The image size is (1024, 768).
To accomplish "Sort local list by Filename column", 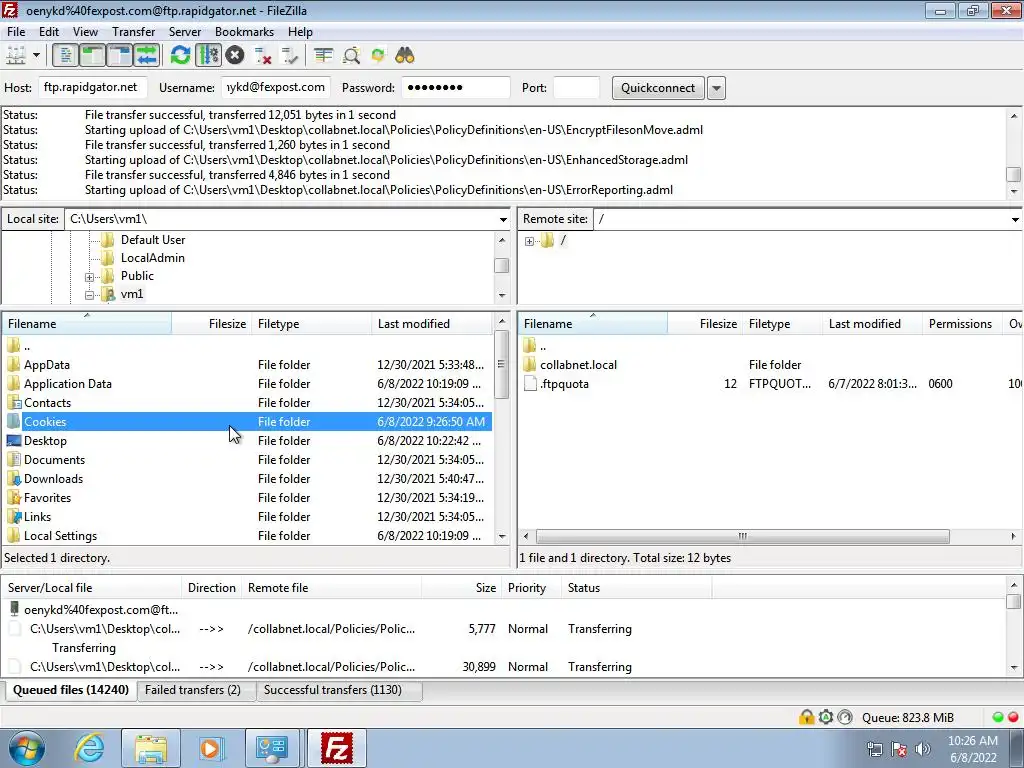I will pos(87,324).
